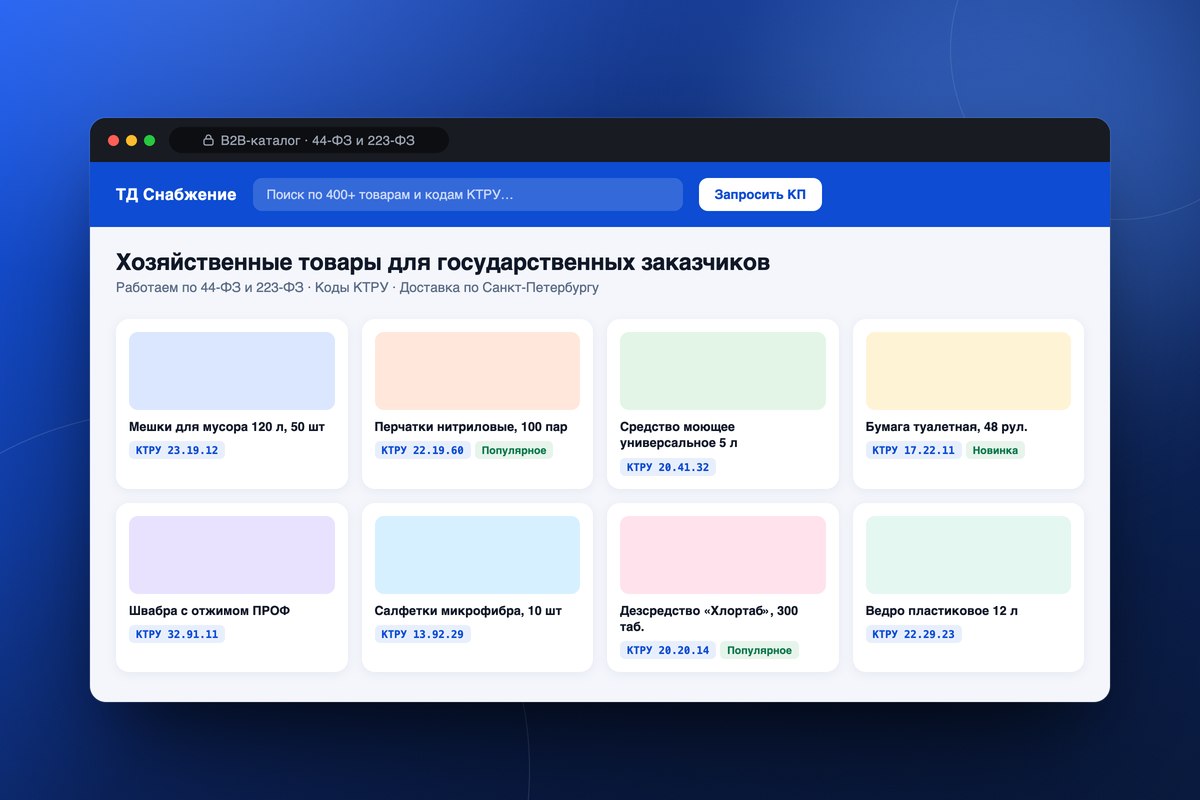Viewport: 1200px width, 800px height.
Task: Click the title Бумага туалетная, 48 рул.
Action: [946, 427]
